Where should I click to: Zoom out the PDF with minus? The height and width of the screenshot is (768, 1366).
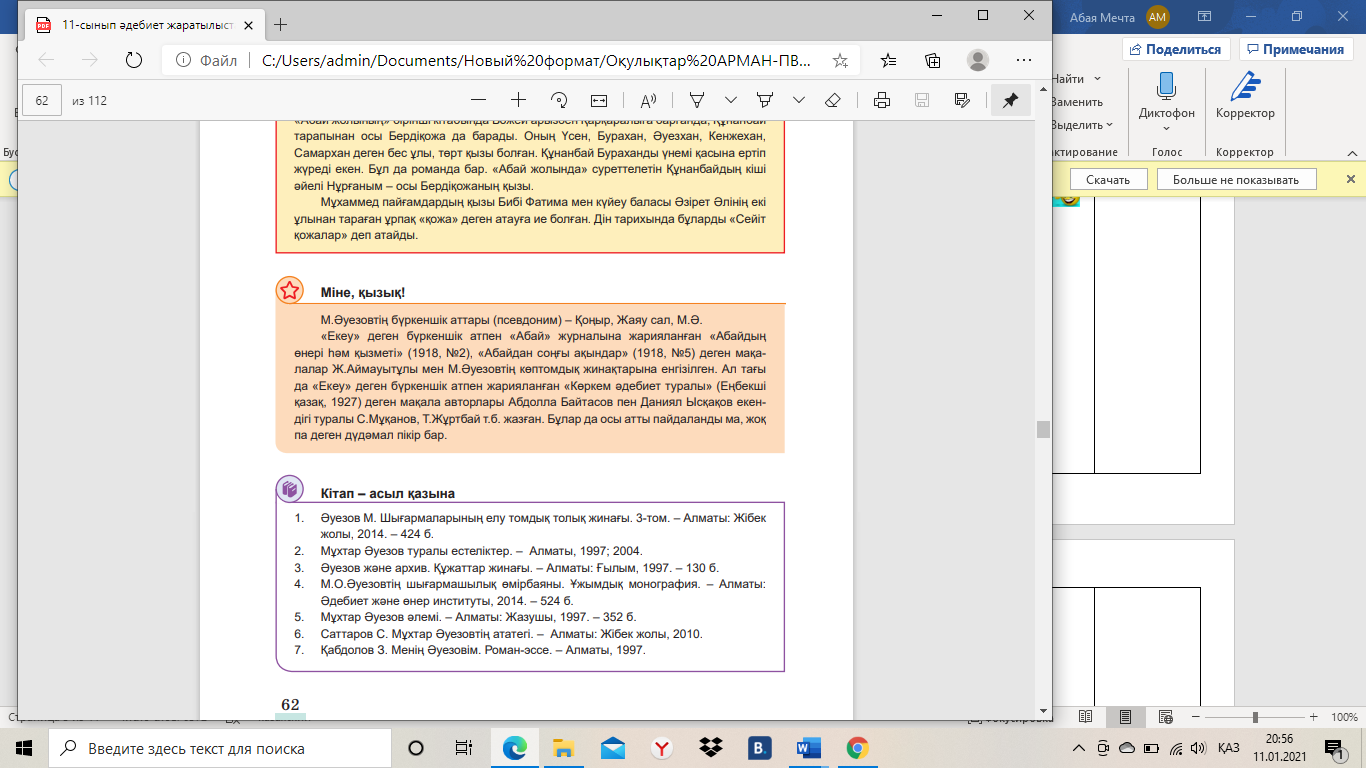click(x=478, y=100)
